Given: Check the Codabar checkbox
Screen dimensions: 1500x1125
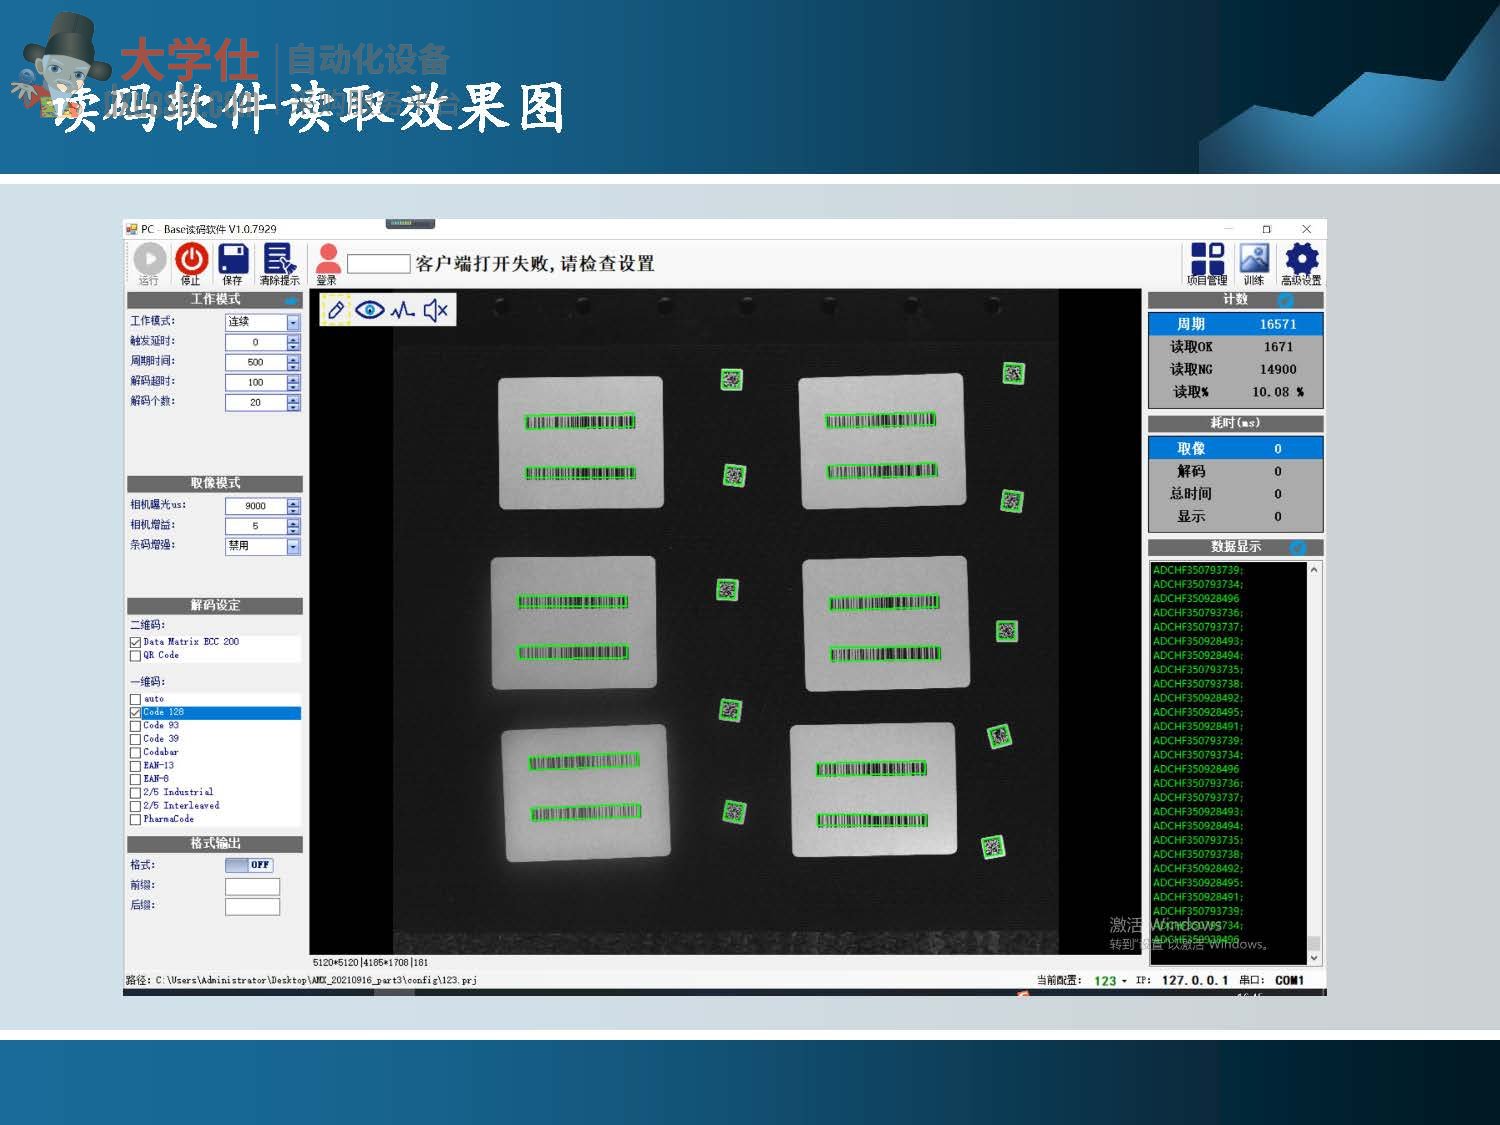Looking at the screenshot, I should pyautogui.click(x=135, y=752).
